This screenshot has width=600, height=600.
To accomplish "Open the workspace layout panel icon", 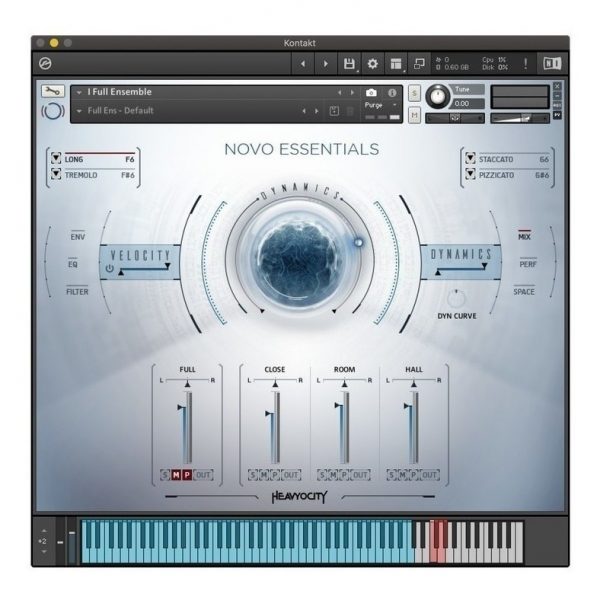I will (x=396, y=64).
